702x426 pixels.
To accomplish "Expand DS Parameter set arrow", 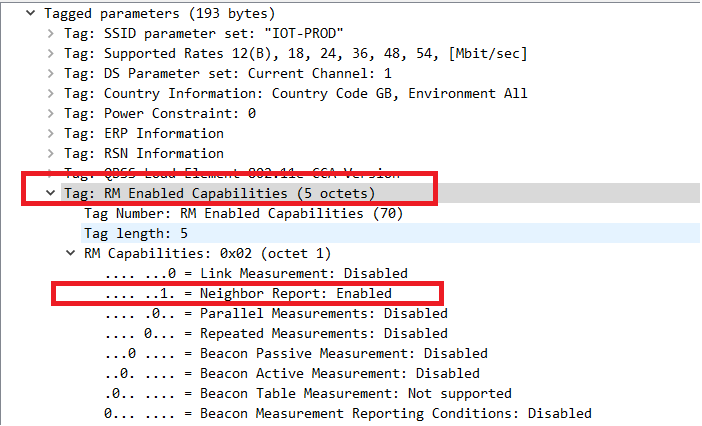I will 51,73.
